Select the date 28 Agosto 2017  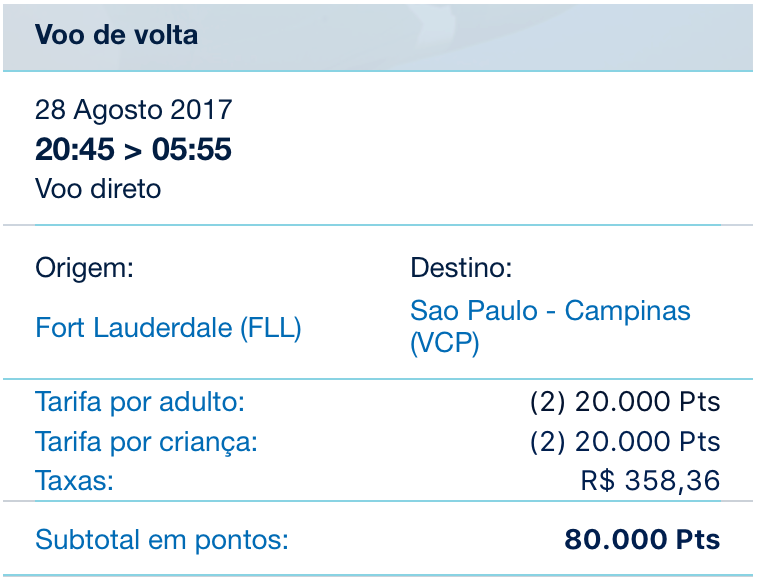133,110
